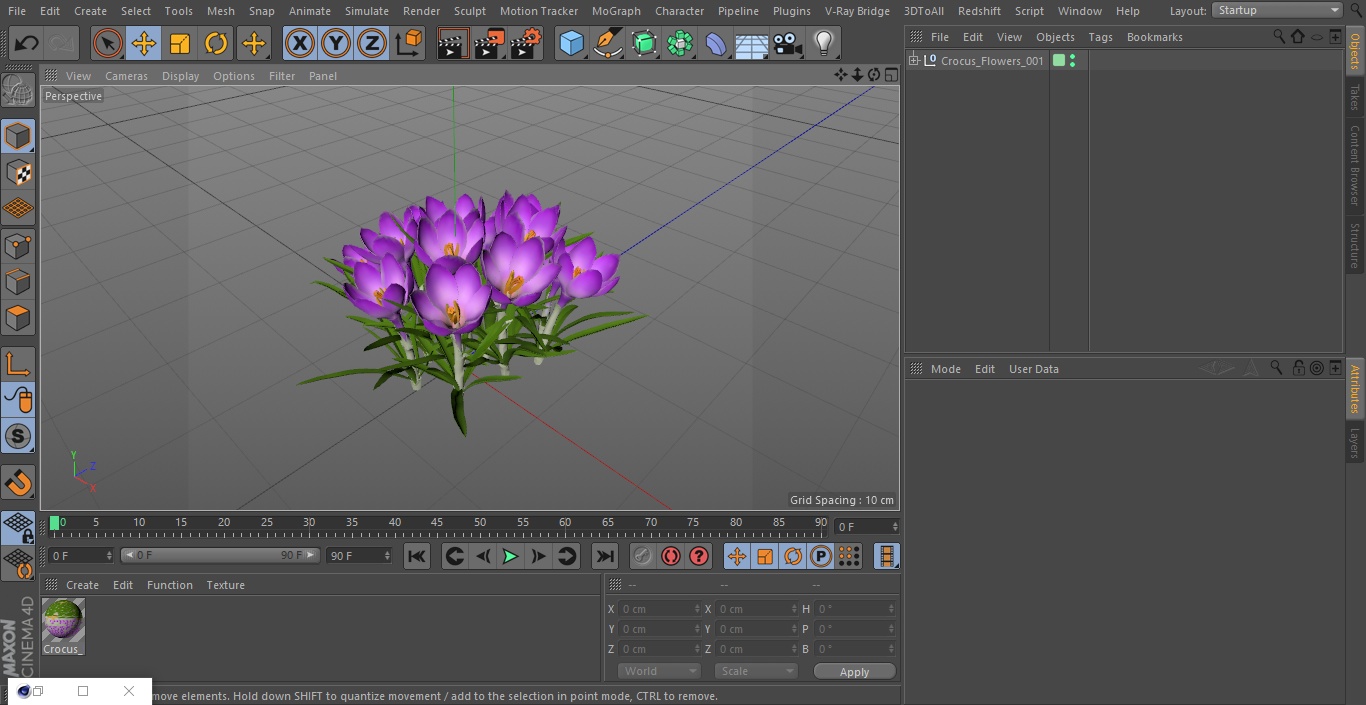This screenshot has height=705, width=1366.
Task: Activate the Move tool
Action: tap(144, 43)
